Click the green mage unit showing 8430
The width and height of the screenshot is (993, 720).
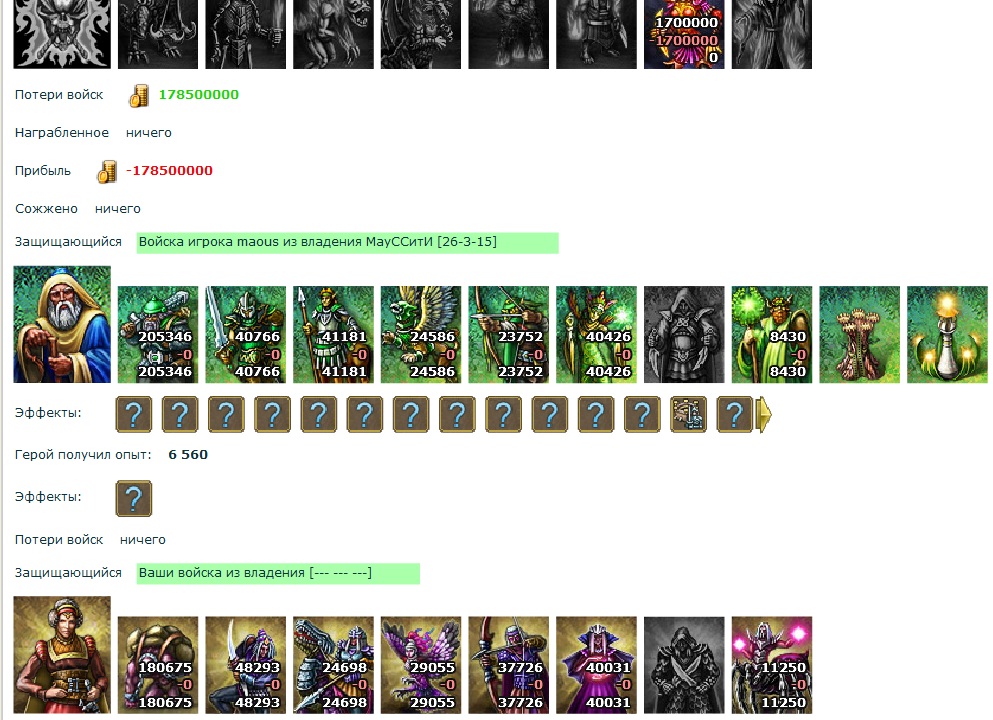(771, 334)
